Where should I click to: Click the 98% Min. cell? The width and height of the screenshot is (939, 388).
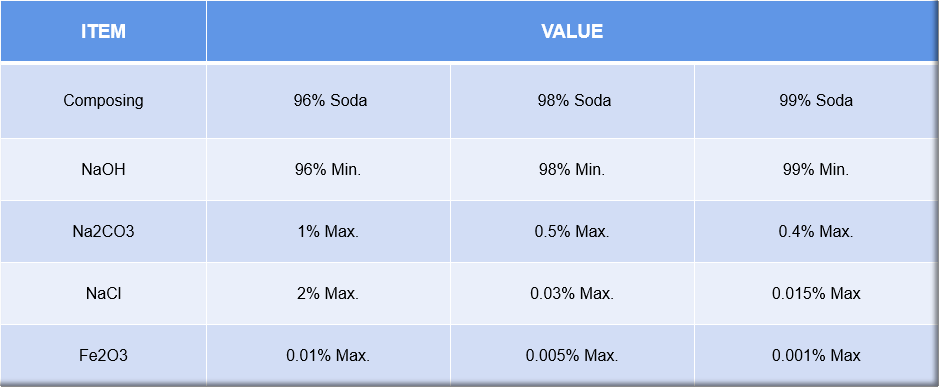pos(574,169)
